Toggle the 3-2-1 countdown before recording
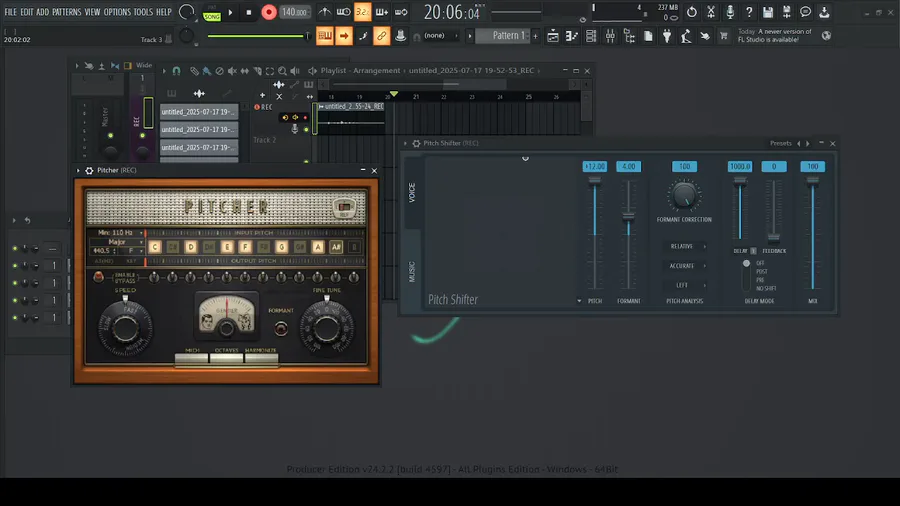The height and width of the screenshot is (506, 900). click(x=362, y=12)
